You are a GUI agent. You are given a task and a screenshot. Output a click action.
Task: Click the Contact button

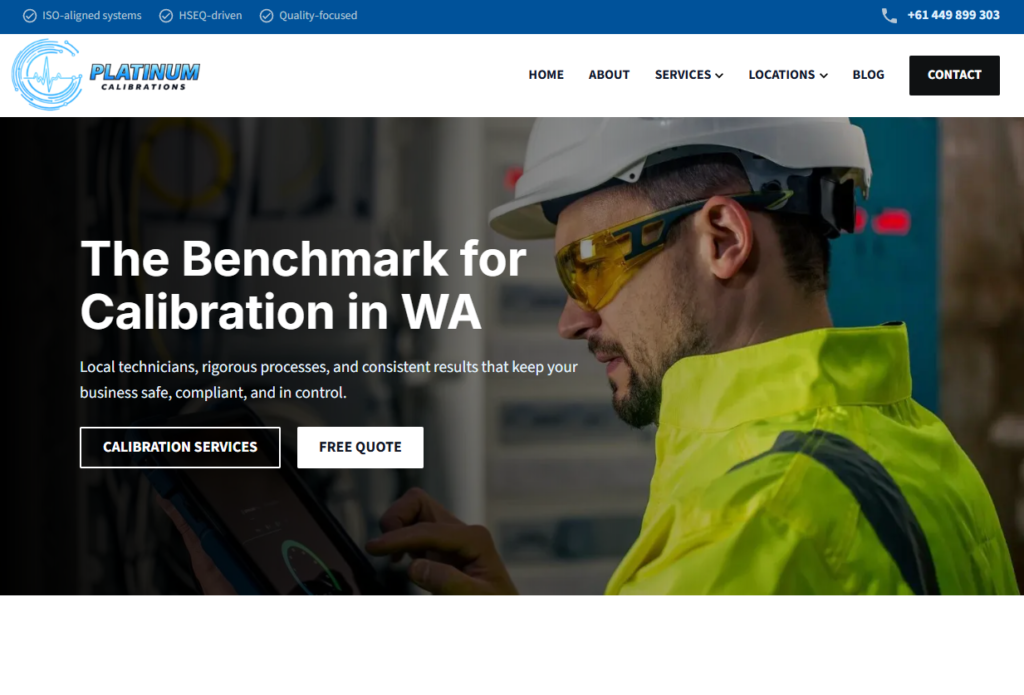[954, 75]
